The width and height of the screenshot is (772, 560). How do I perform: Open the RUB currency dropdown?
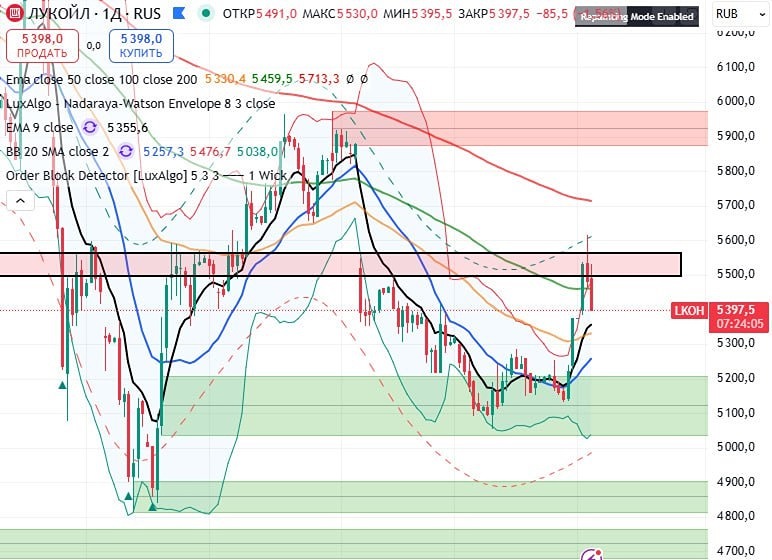(740, 14)
